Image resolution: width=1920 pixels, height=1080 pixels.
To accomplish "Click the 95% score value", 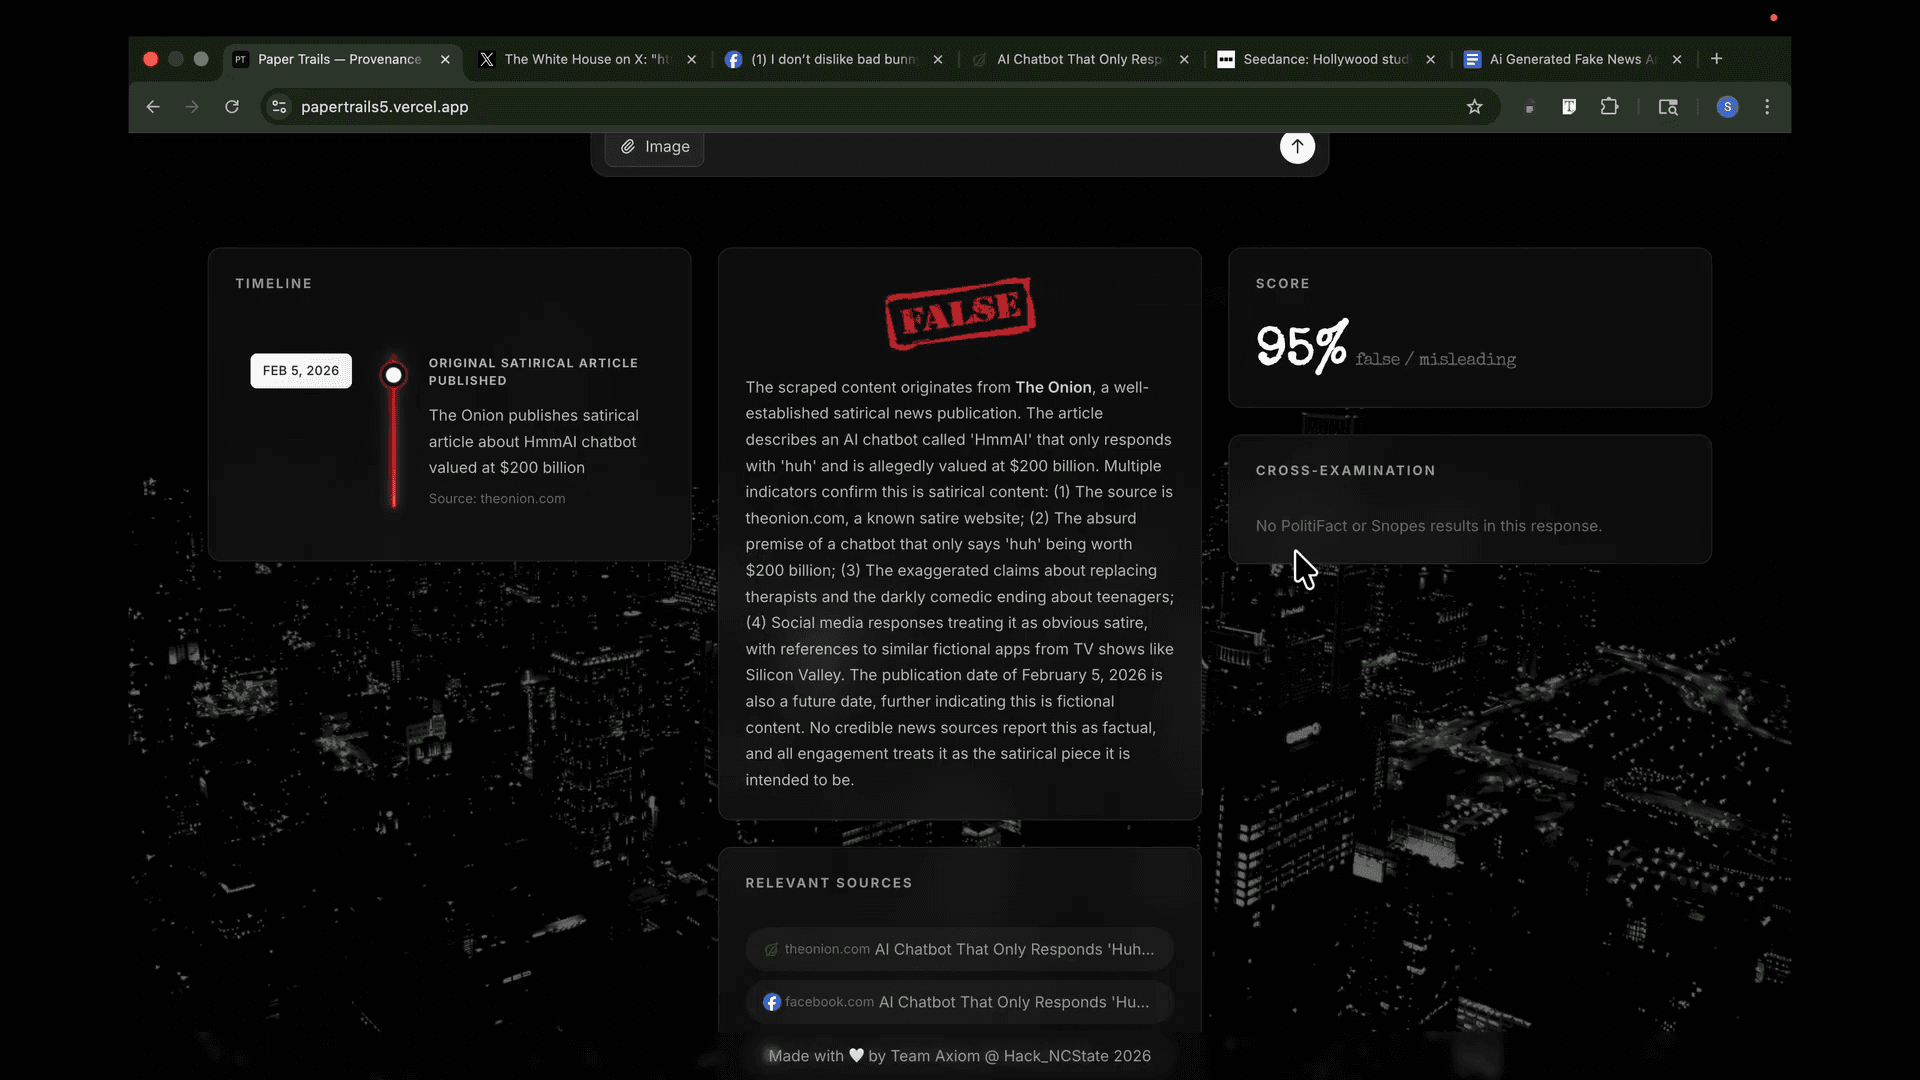I will coord(1302,347).
